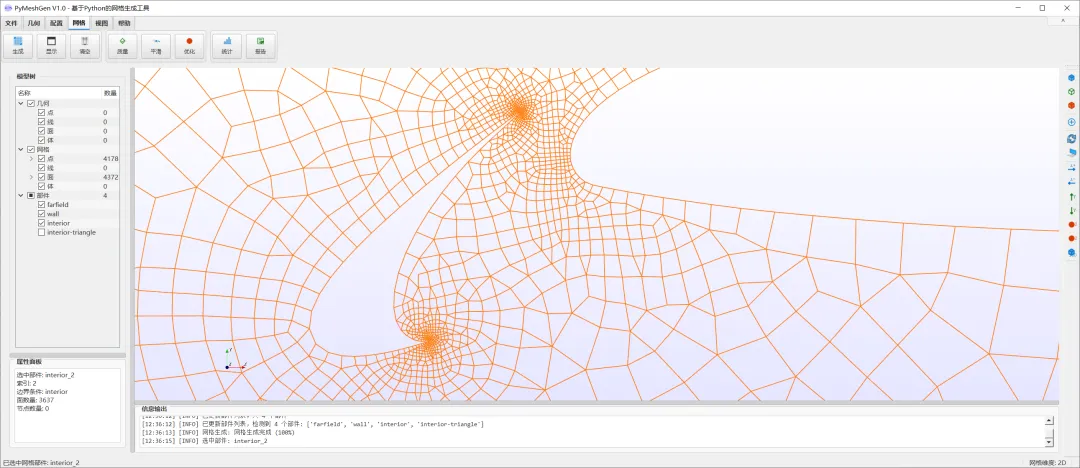Collapse the 网格 tree node arrow
This screenshot has height=468, width=1080.
[x=21, y=150]
